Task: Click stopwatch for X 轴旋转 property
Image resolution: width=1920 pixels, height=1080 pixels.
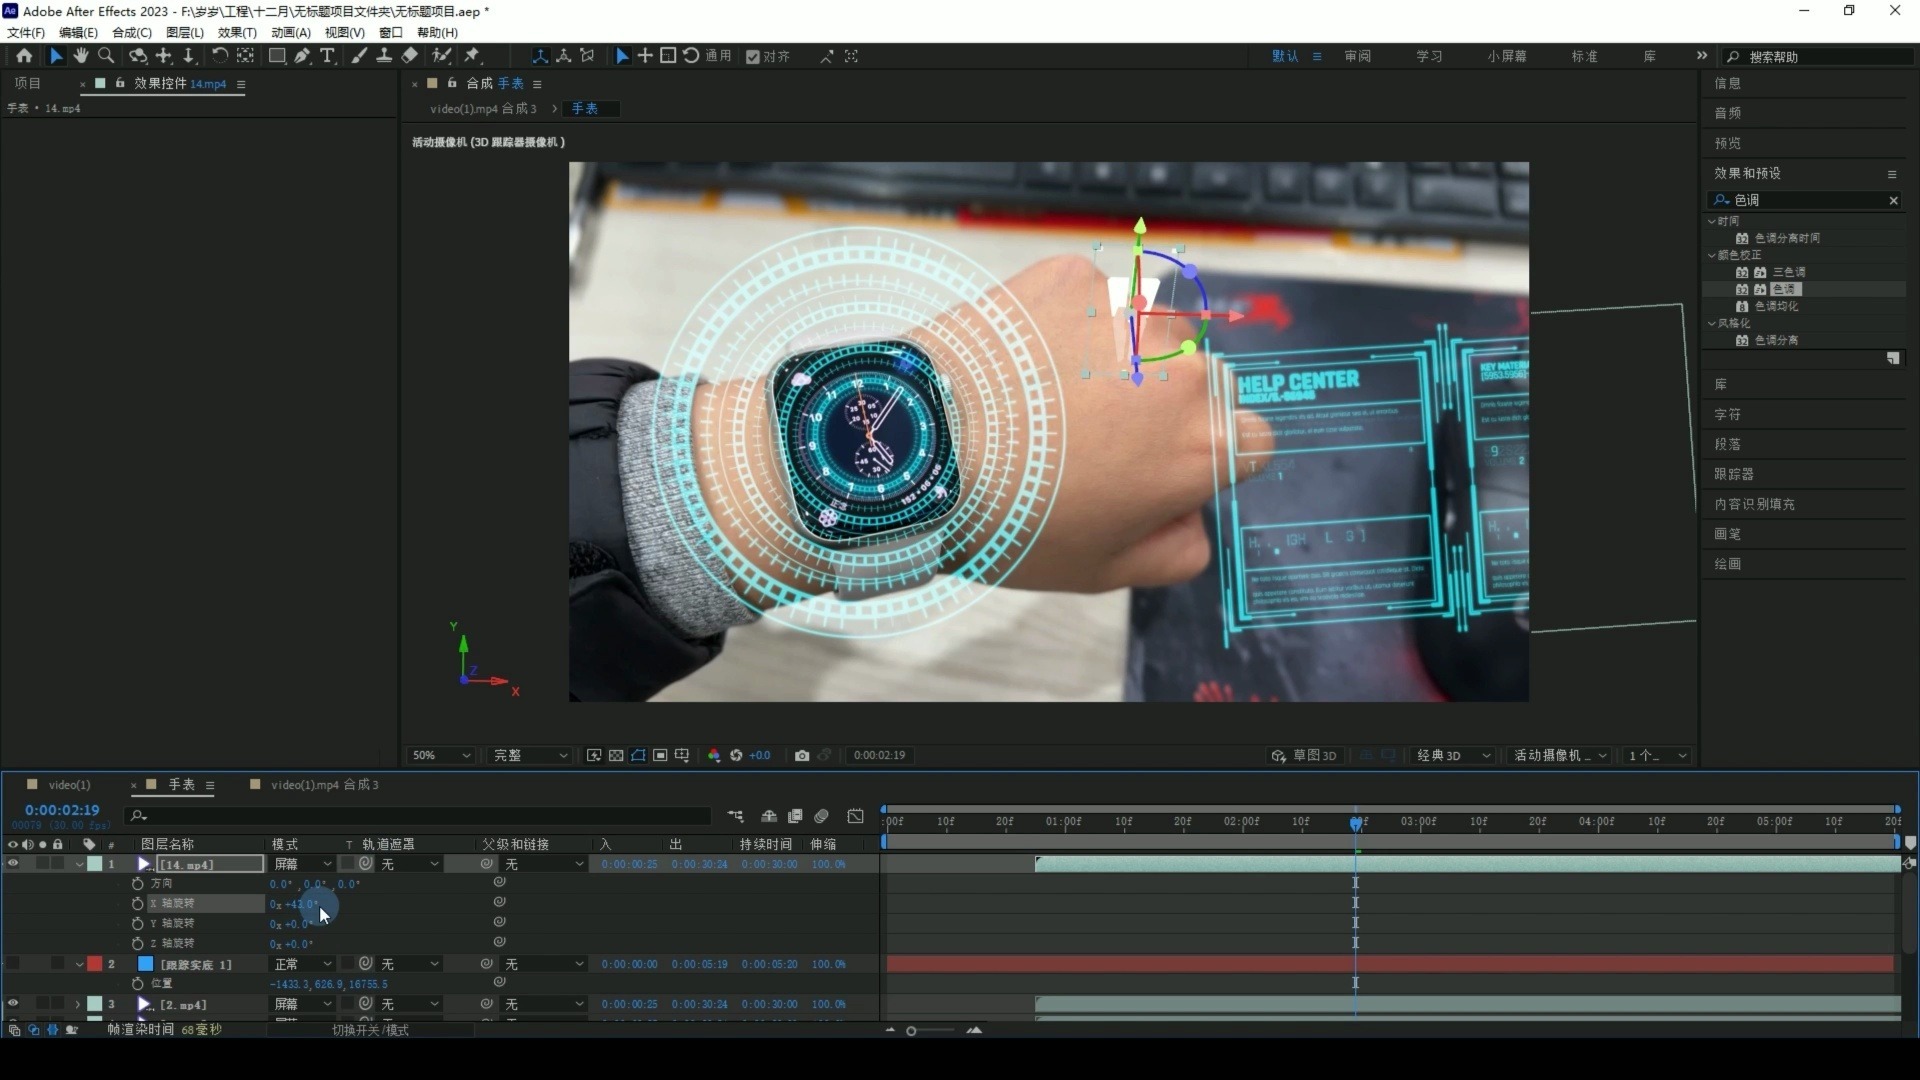Action: (x=138, y=904)
